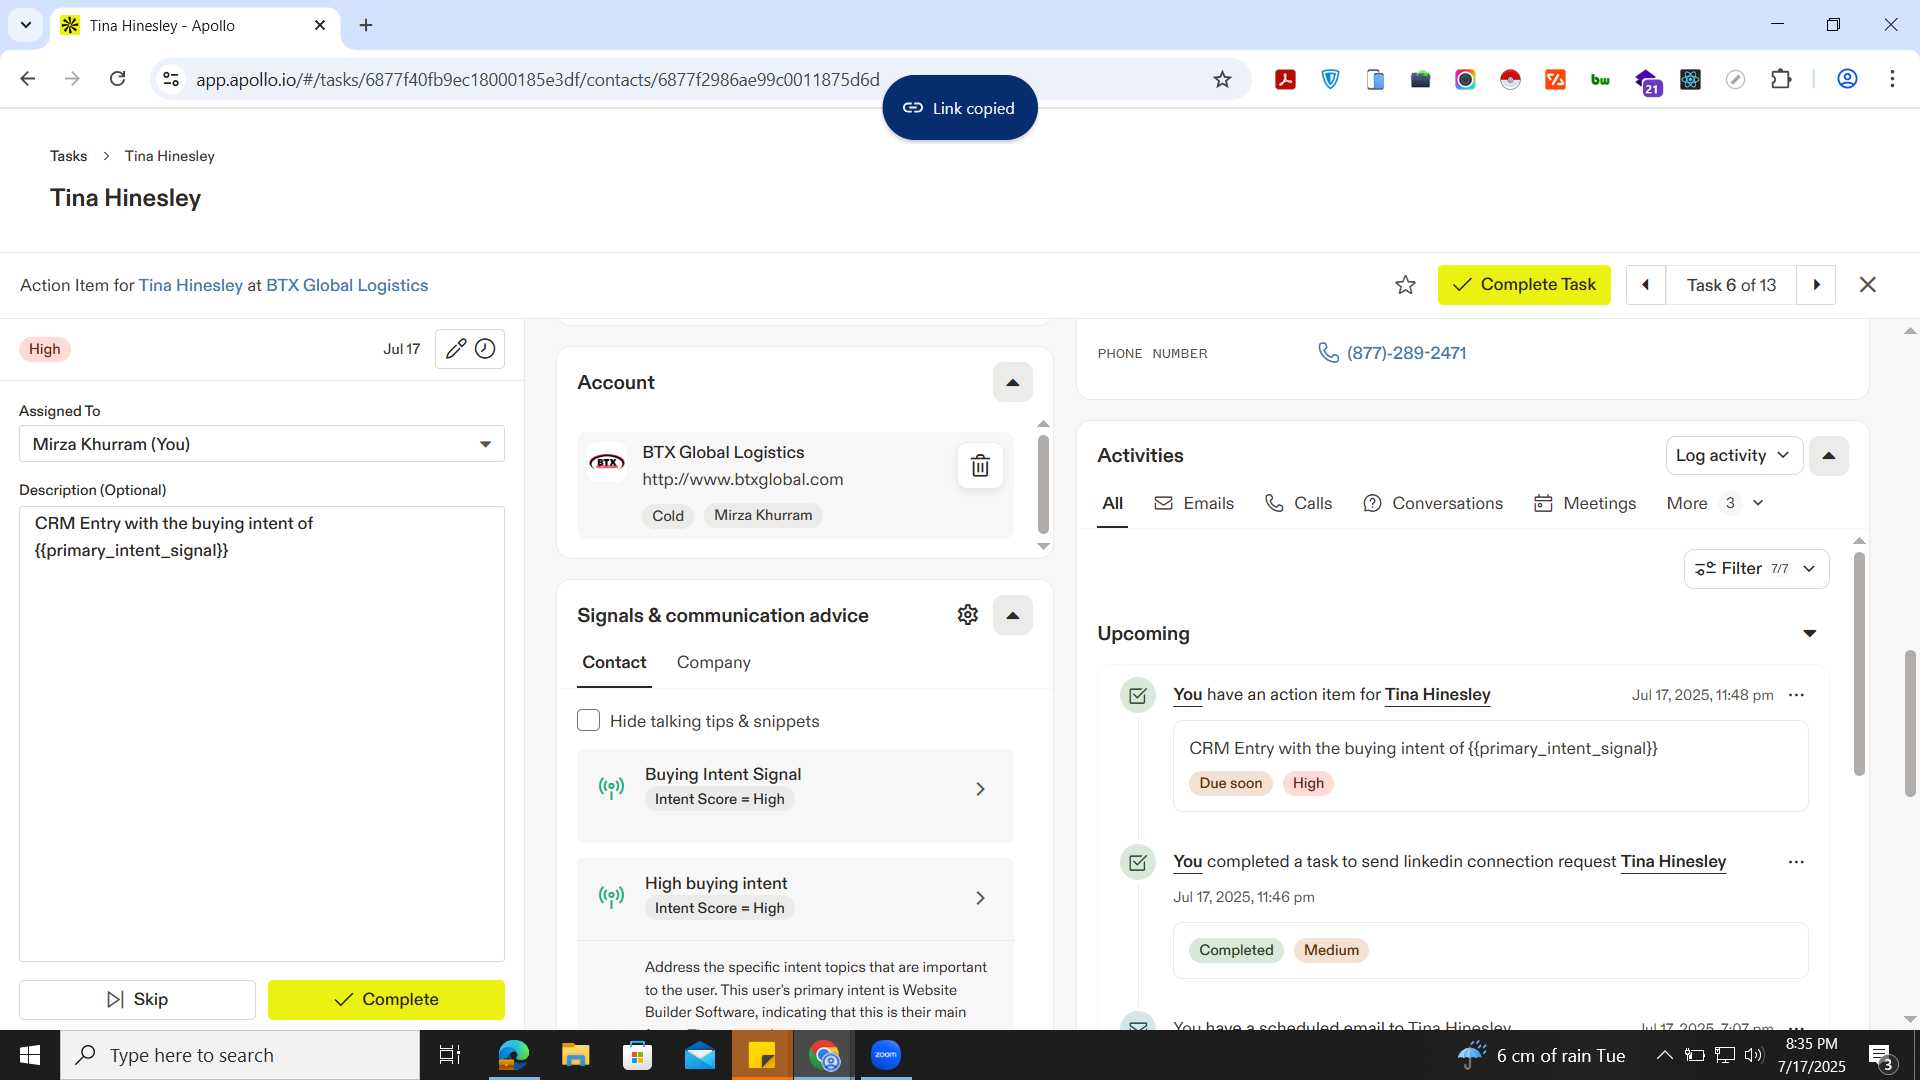Click the Windows search box
This screenshot has width=1920, height=1080.
[240, 1055]
